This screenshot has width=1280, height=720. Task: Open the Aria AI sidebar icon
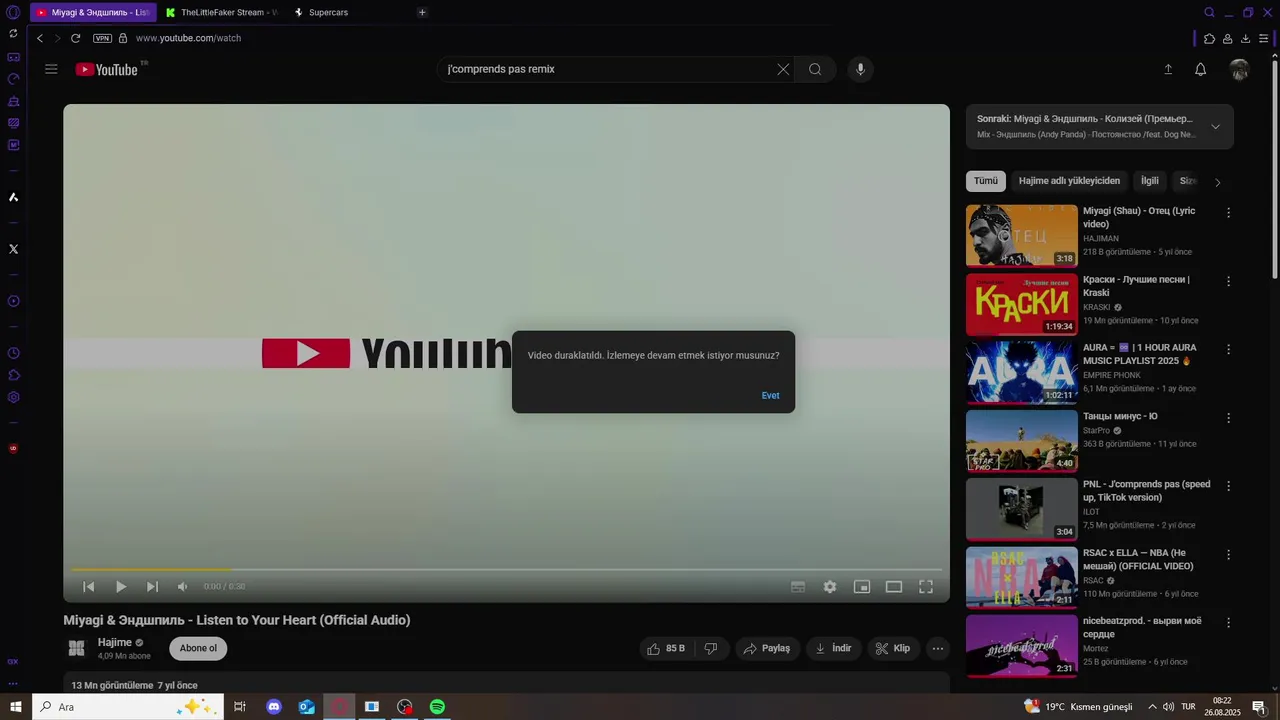pos(13,197)
